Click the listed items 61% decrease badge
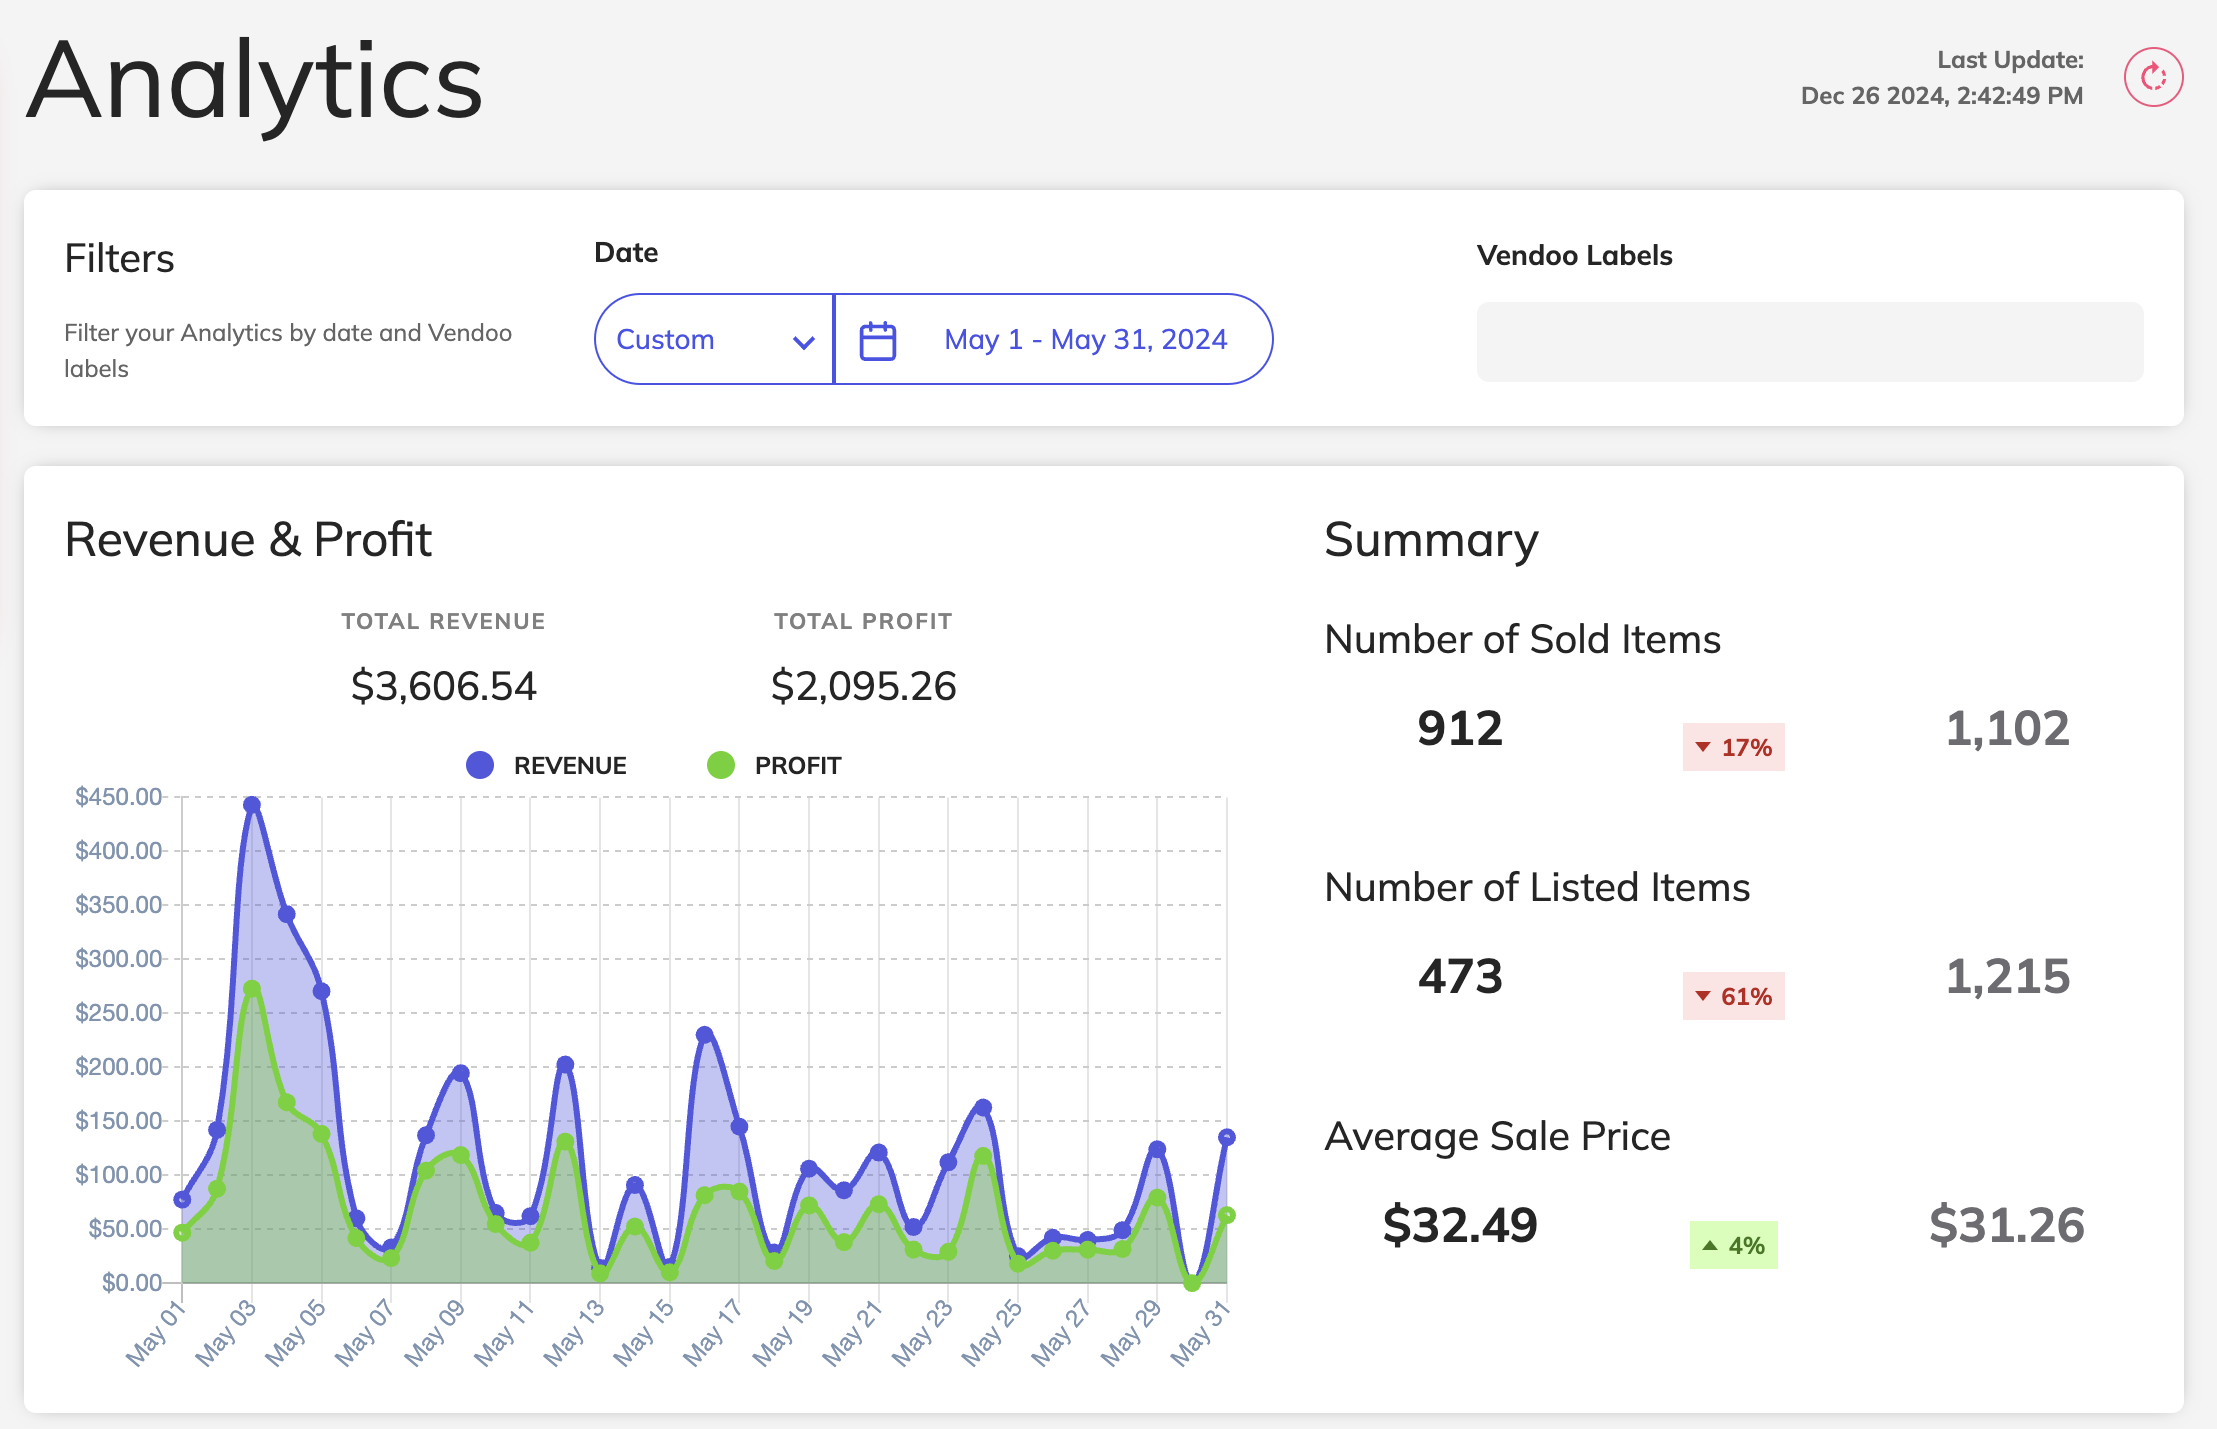2217x1429 pixels. pyautogui.click(x=1733, y=996)
